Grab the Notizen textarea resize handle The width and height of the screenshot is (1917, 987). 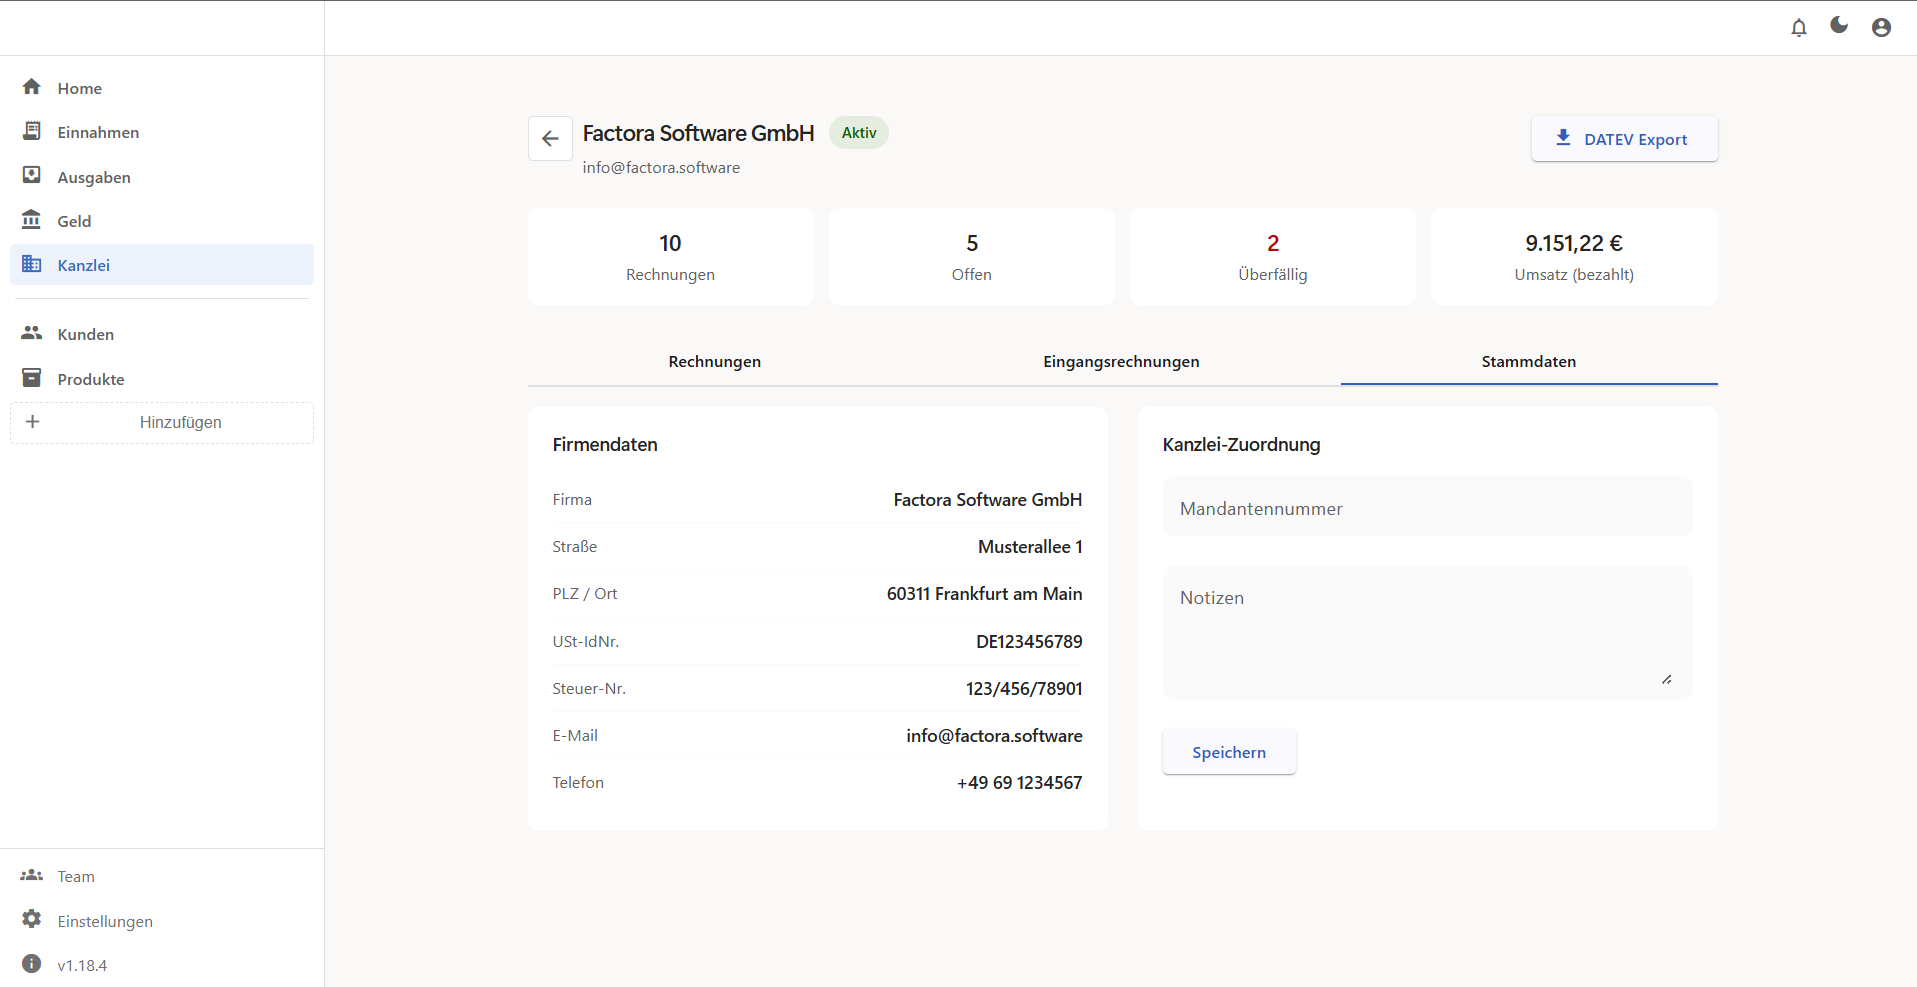1667,679
